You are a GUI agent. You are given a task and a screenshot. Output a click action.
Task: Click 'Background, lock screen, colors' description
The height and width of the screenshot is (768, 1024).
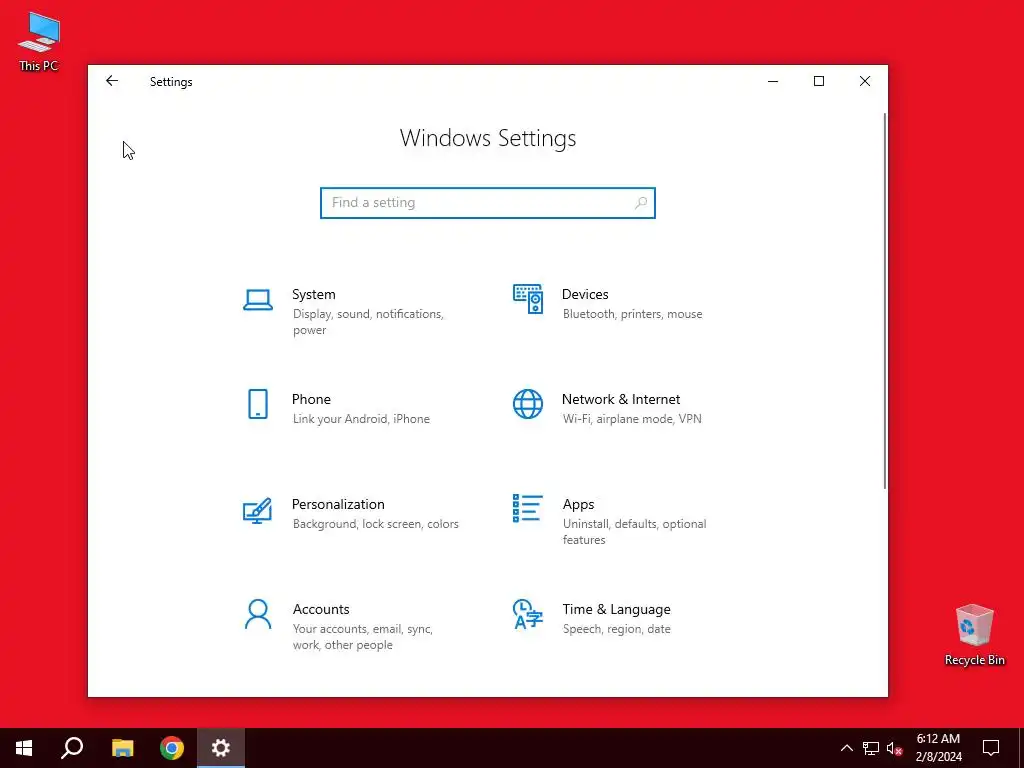point(376,524)
